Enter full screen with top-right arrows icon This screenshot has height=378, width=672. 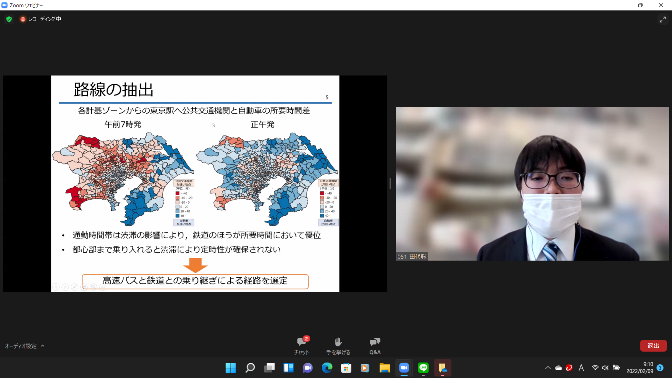point(663,19)
